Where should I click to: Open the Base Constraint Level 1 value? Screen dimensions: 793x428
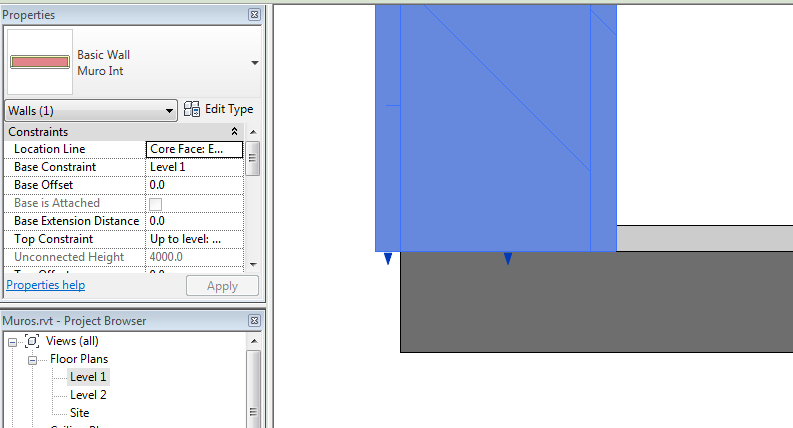[194, 167]
